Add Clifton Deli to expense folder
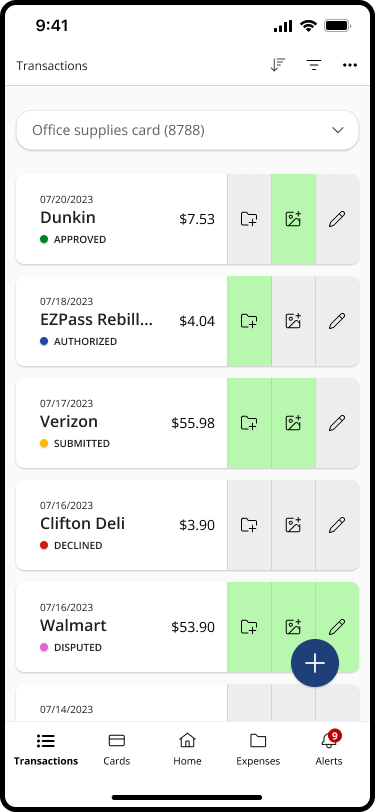Screen dimensions: 375x812 point(249,525)
